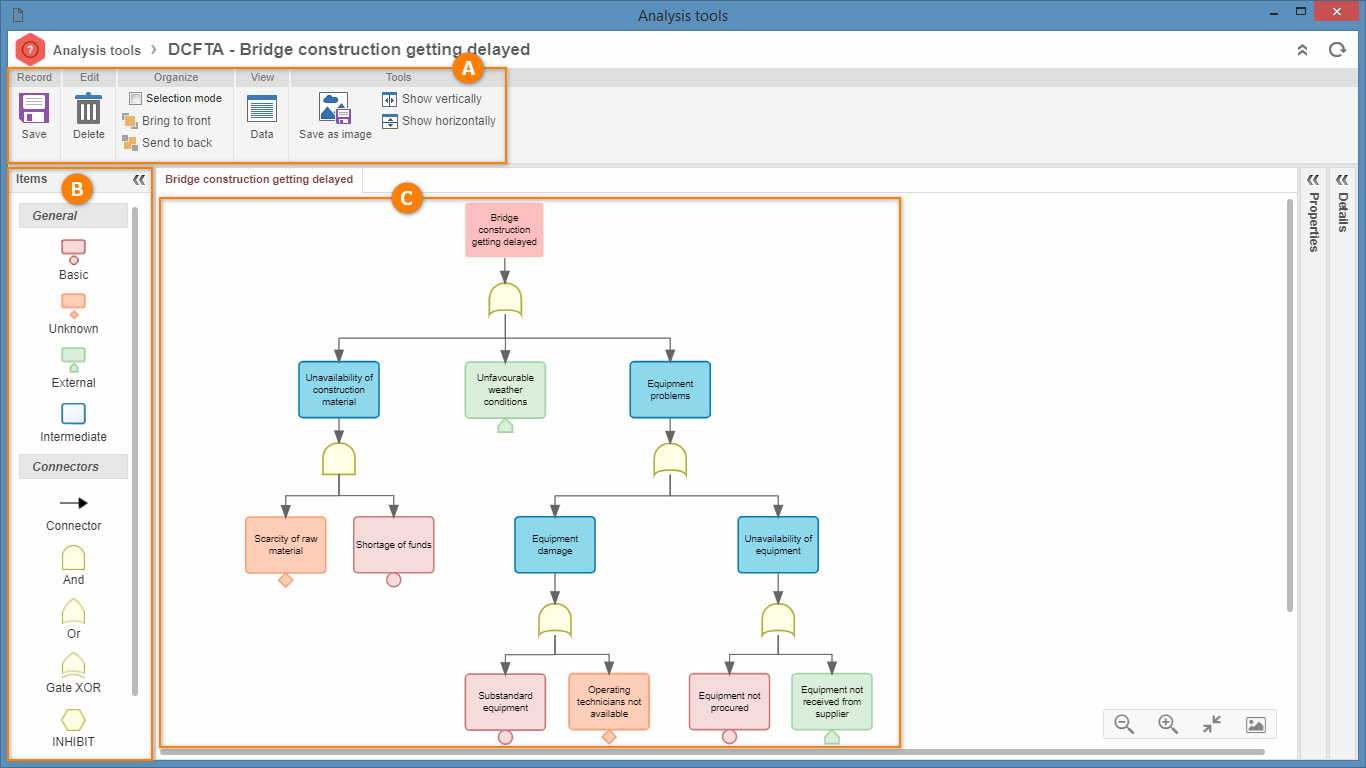This screenshot has width=1366, height=768.
Task: Bring selected item to front
Action: pos(167,121)
